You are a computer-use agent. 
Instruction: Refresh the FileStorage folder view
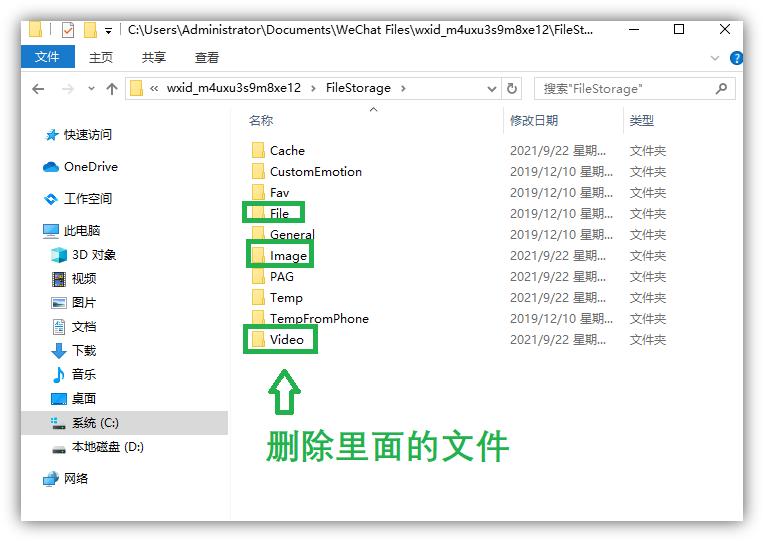pyautogui.click(x=512, y=89)
